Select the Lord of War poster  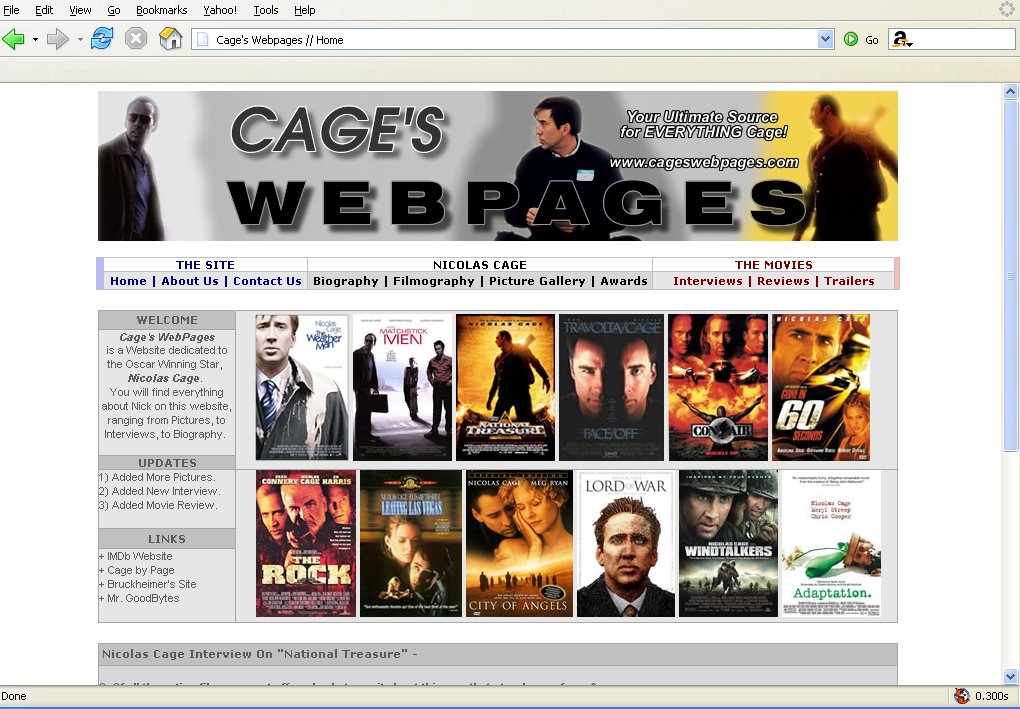point(626,544)
